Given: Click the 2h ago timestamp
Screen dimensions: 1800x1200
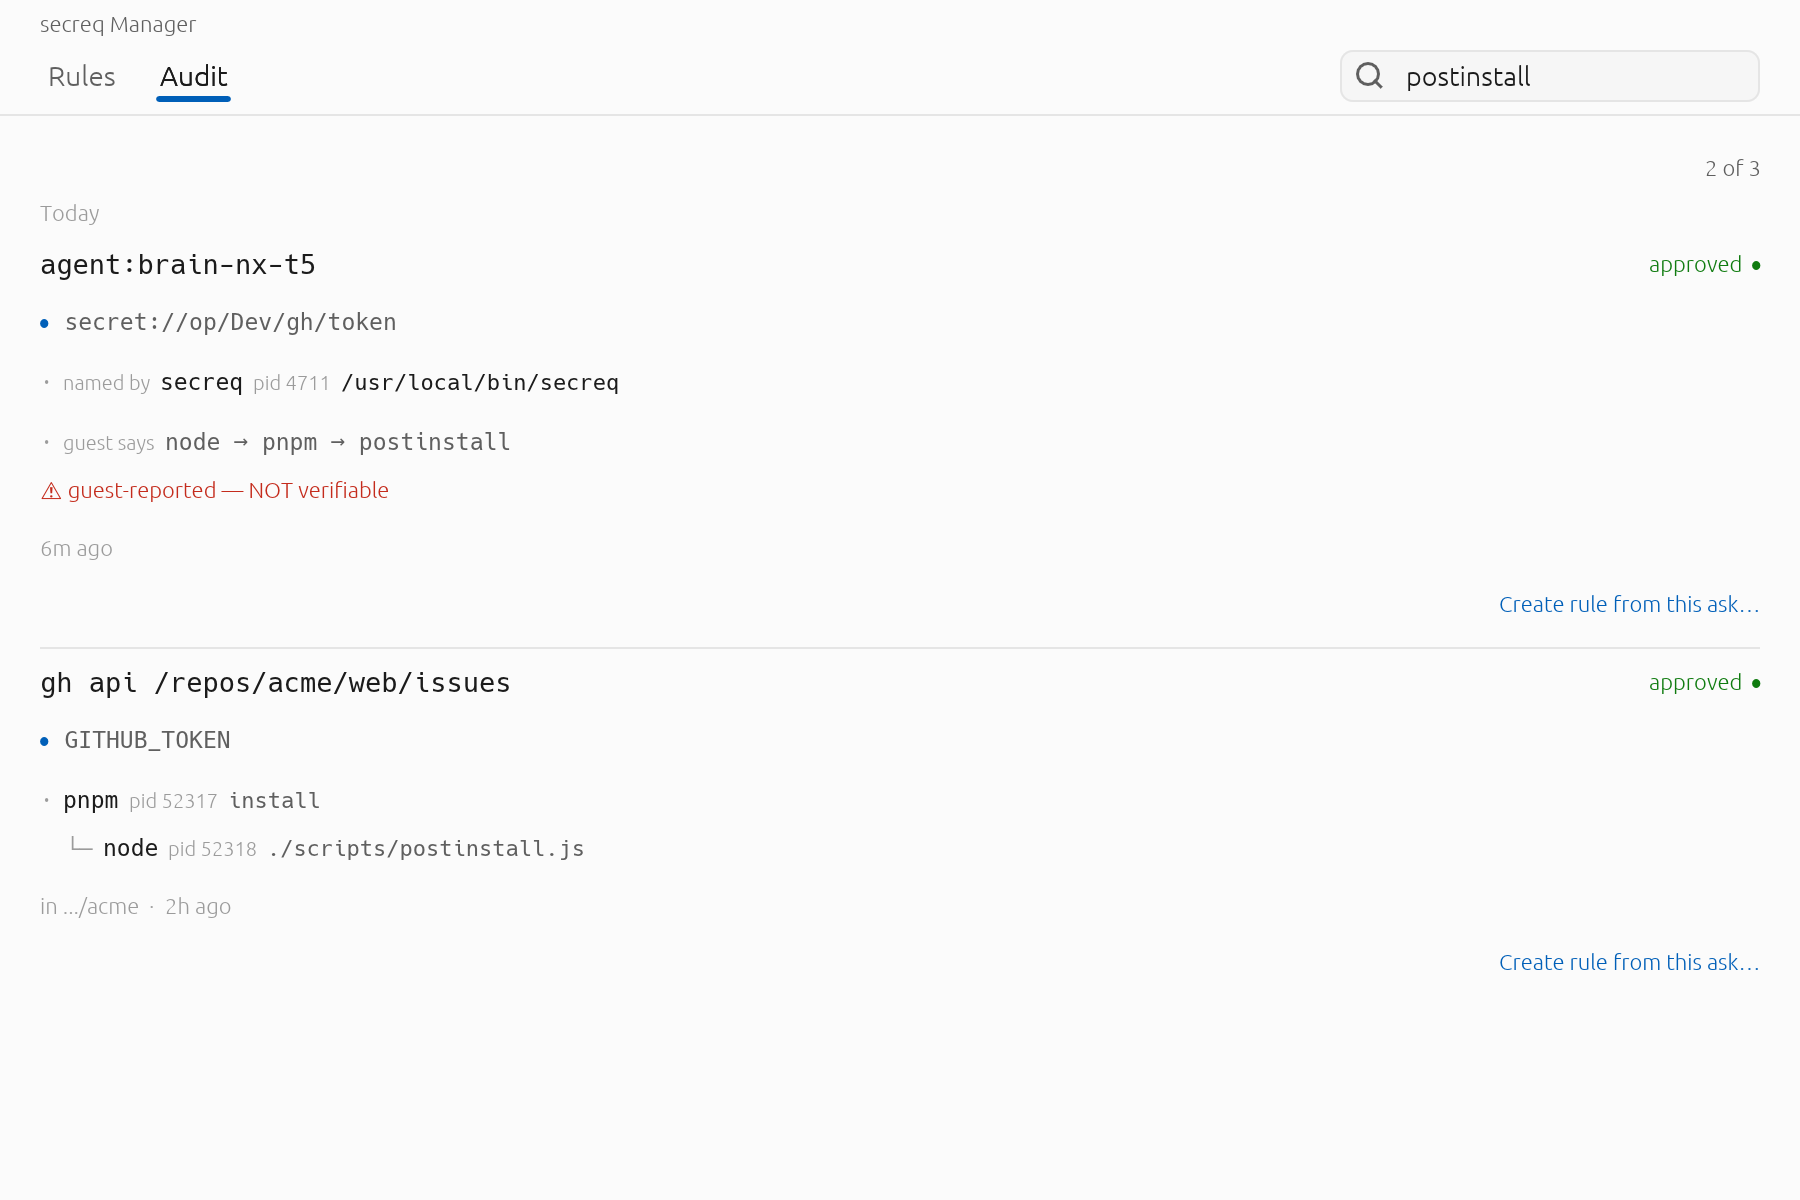Looking at the screenshot, I should (198, 907).
